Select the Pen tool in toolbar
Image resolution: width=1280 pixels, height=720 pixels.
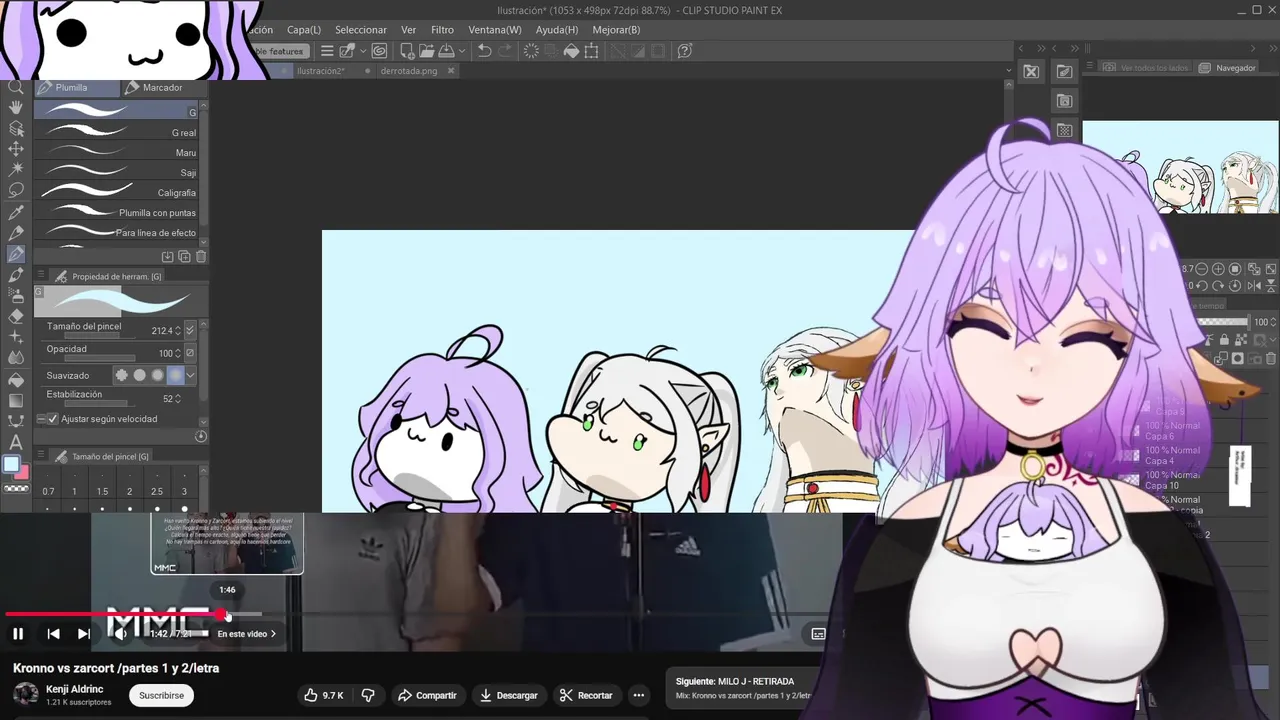pos(16,254)
